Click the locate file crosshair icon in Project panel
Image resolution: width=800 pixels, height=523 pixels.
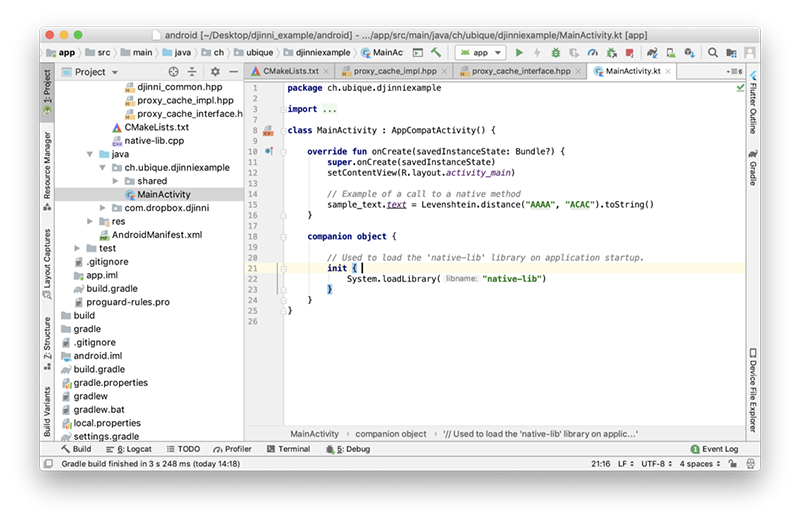(x=173, y=72)
